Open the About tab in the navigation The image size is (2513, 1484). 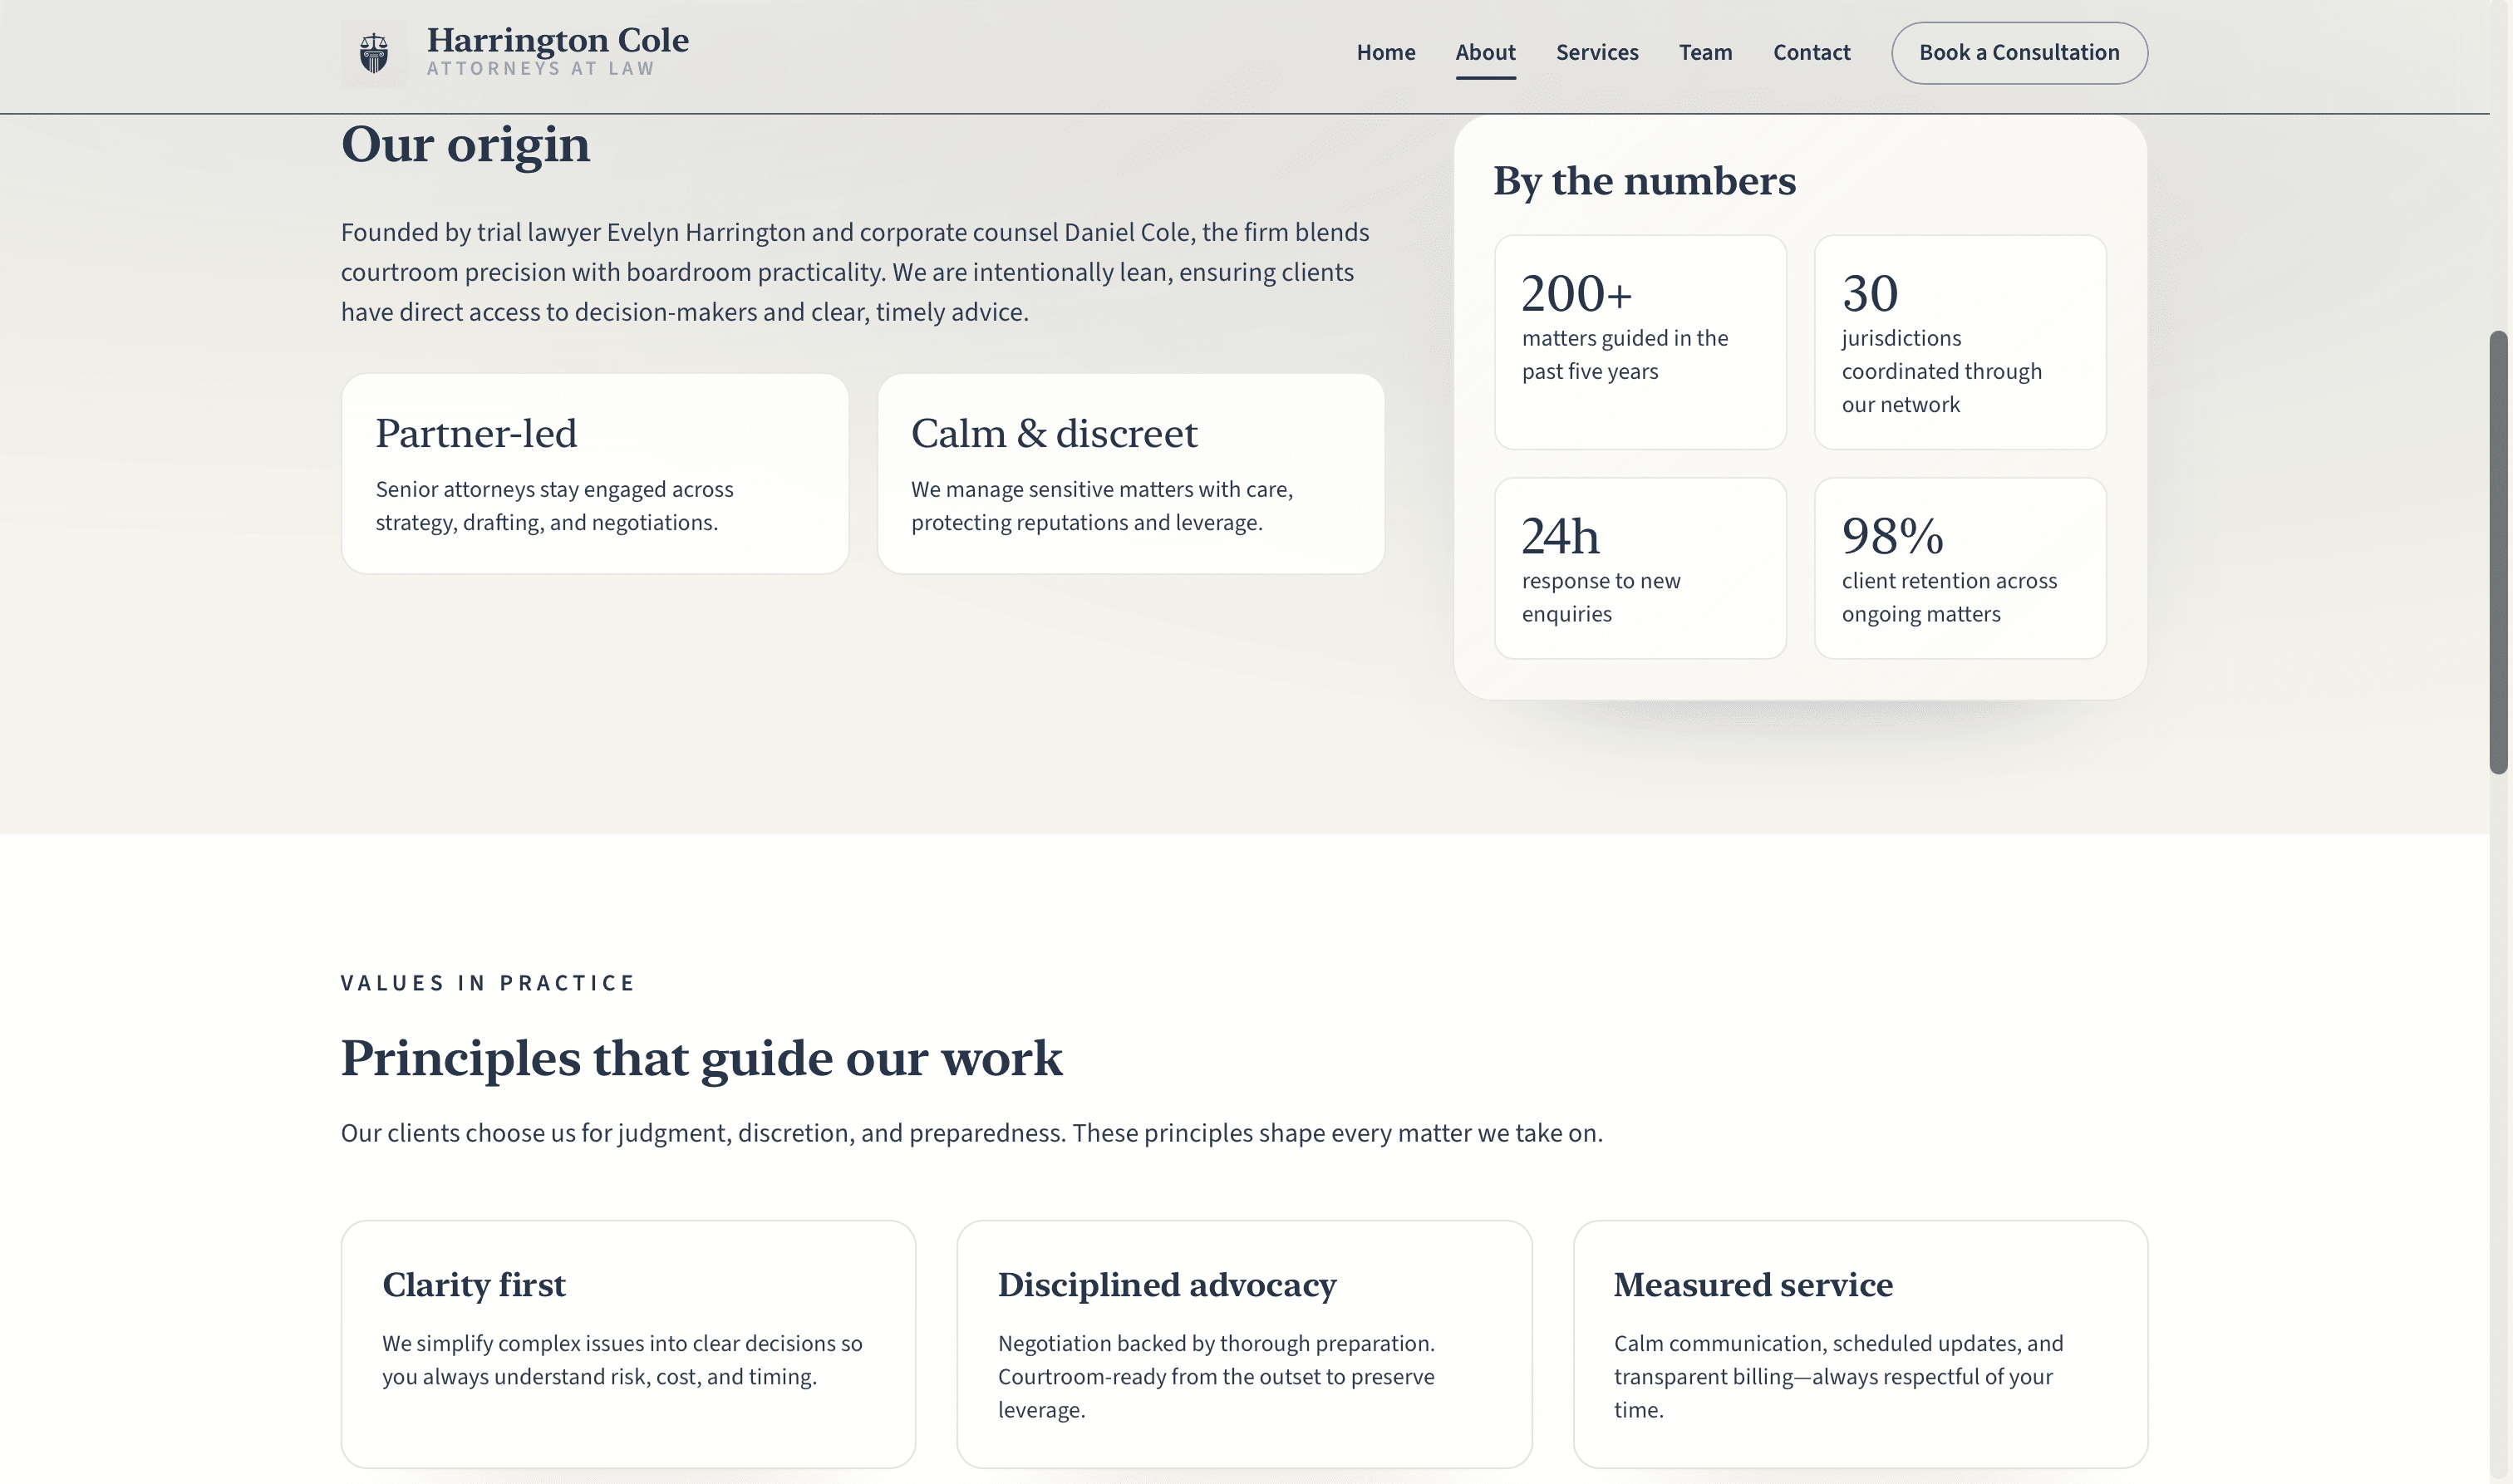pos(1485,52)
